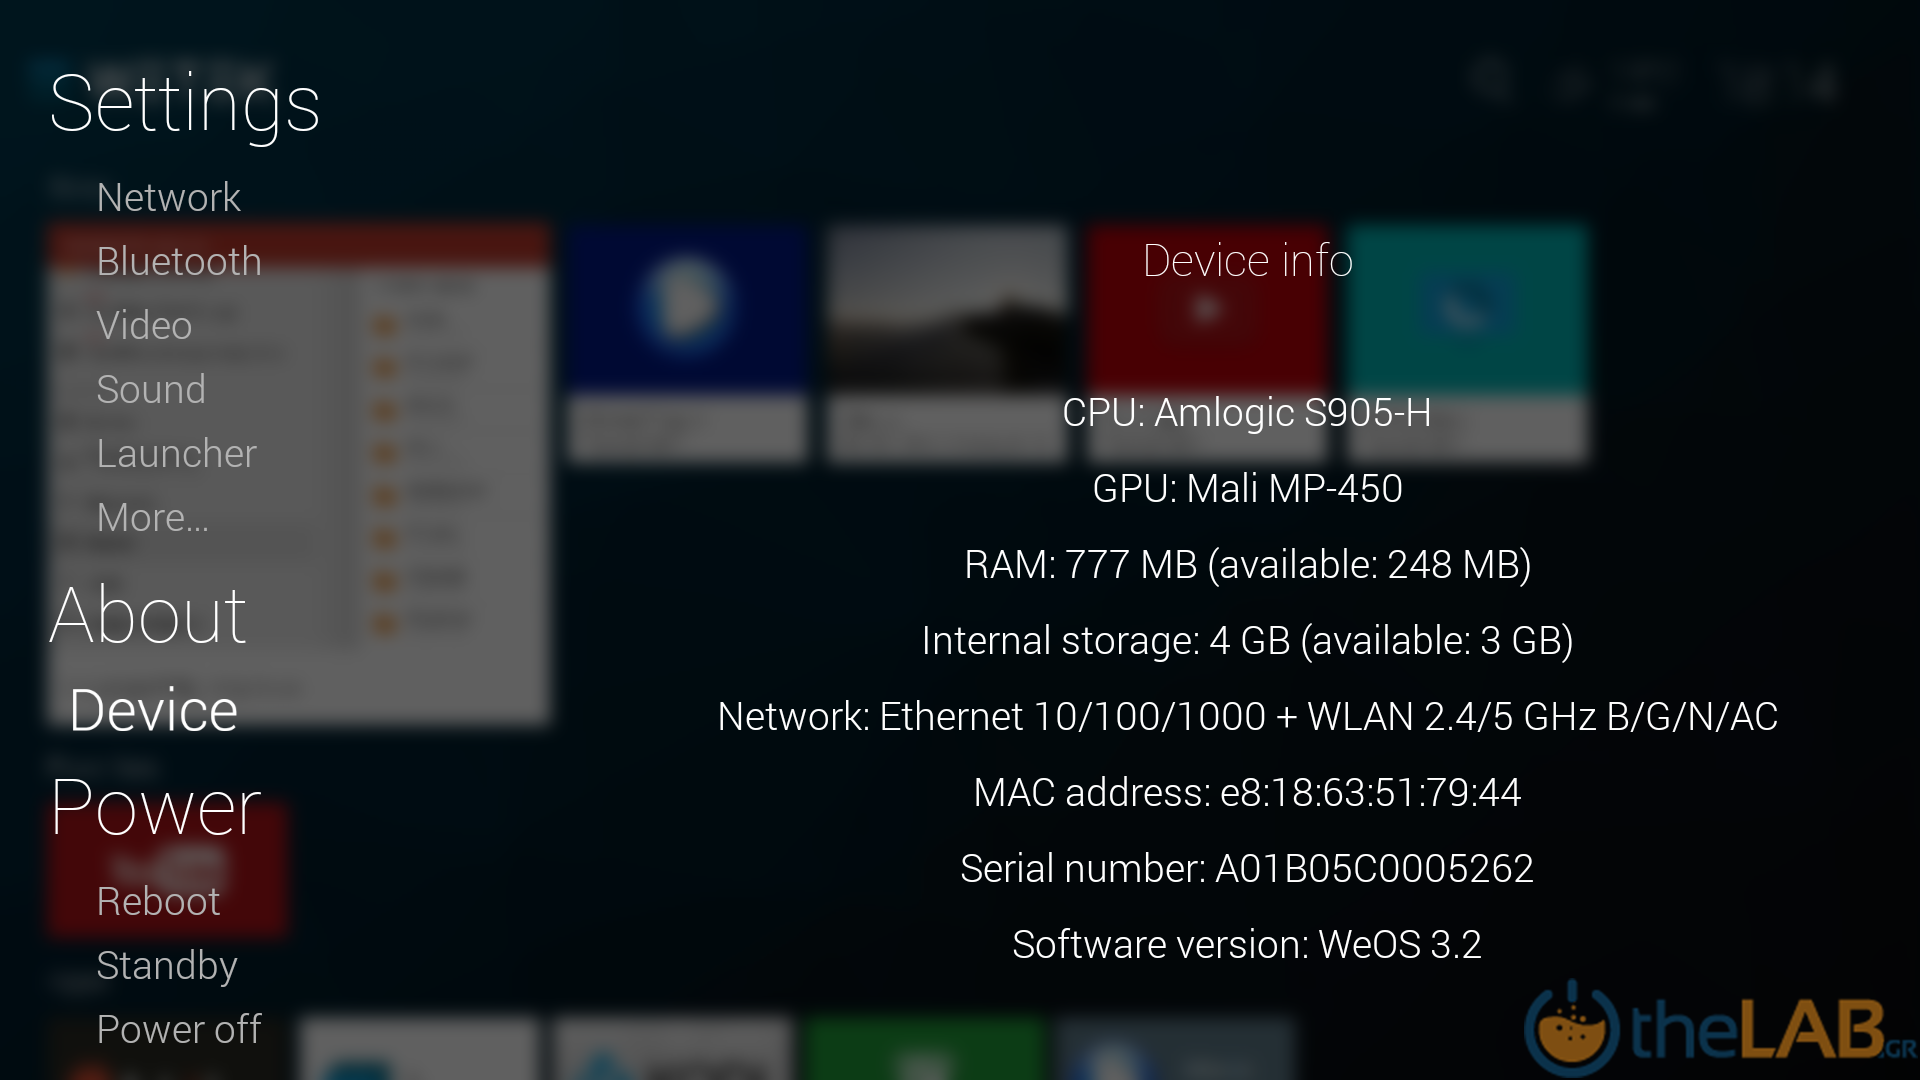Select the Device item under About

pyautogui.click(x=154, y=711)
